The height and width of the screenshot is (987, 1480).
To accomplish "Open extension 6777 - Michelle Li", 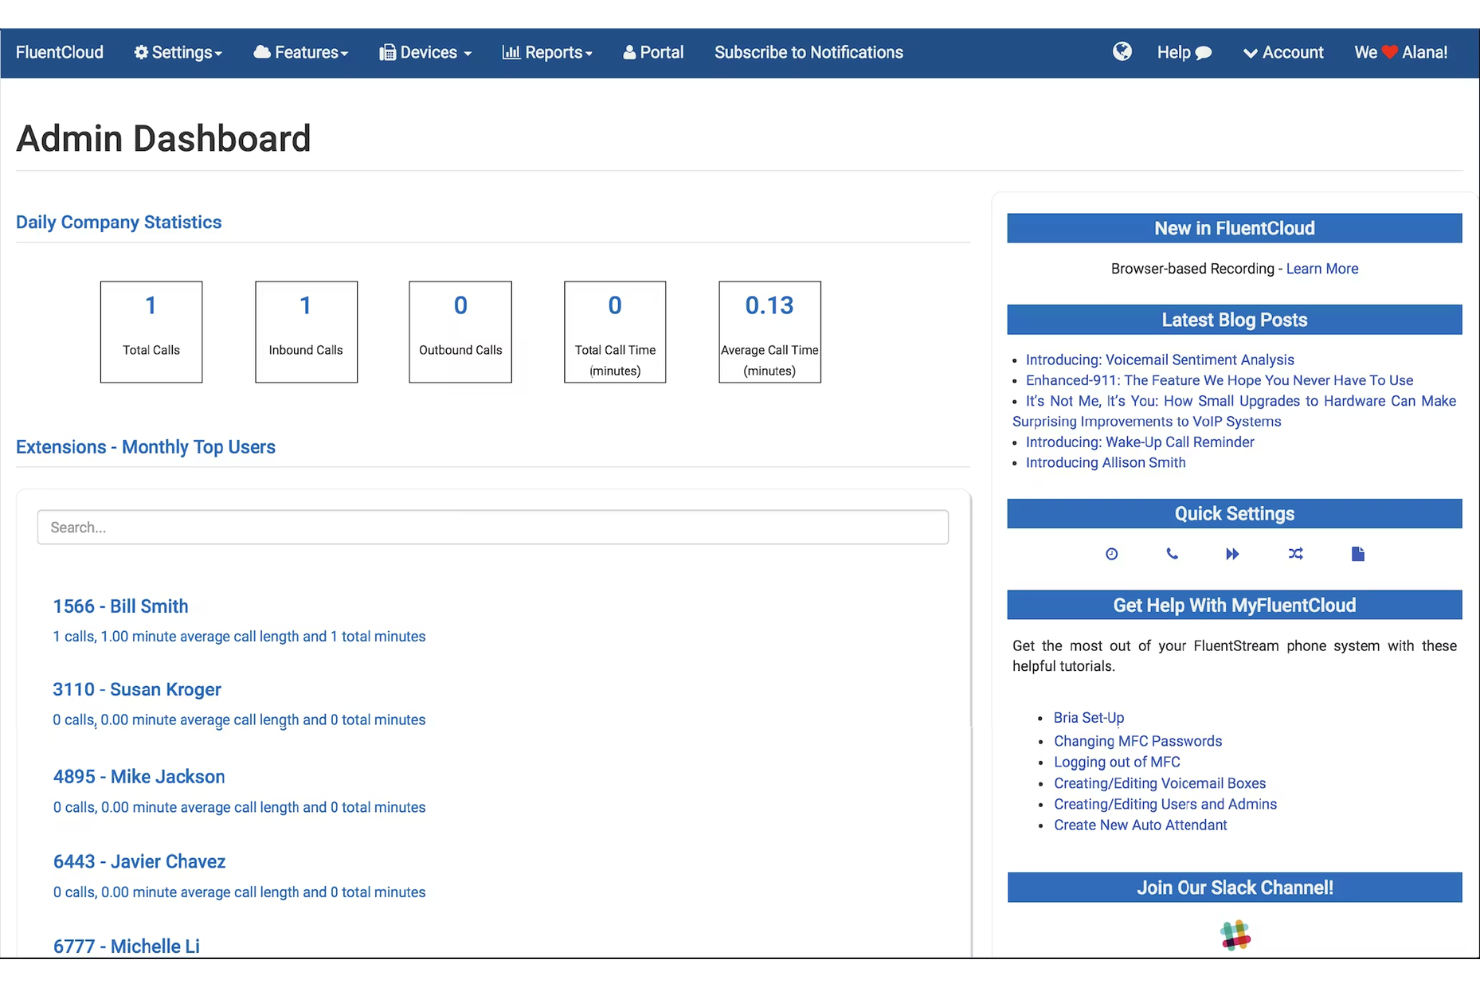I will pyautogui.click(x=126, y=946).
